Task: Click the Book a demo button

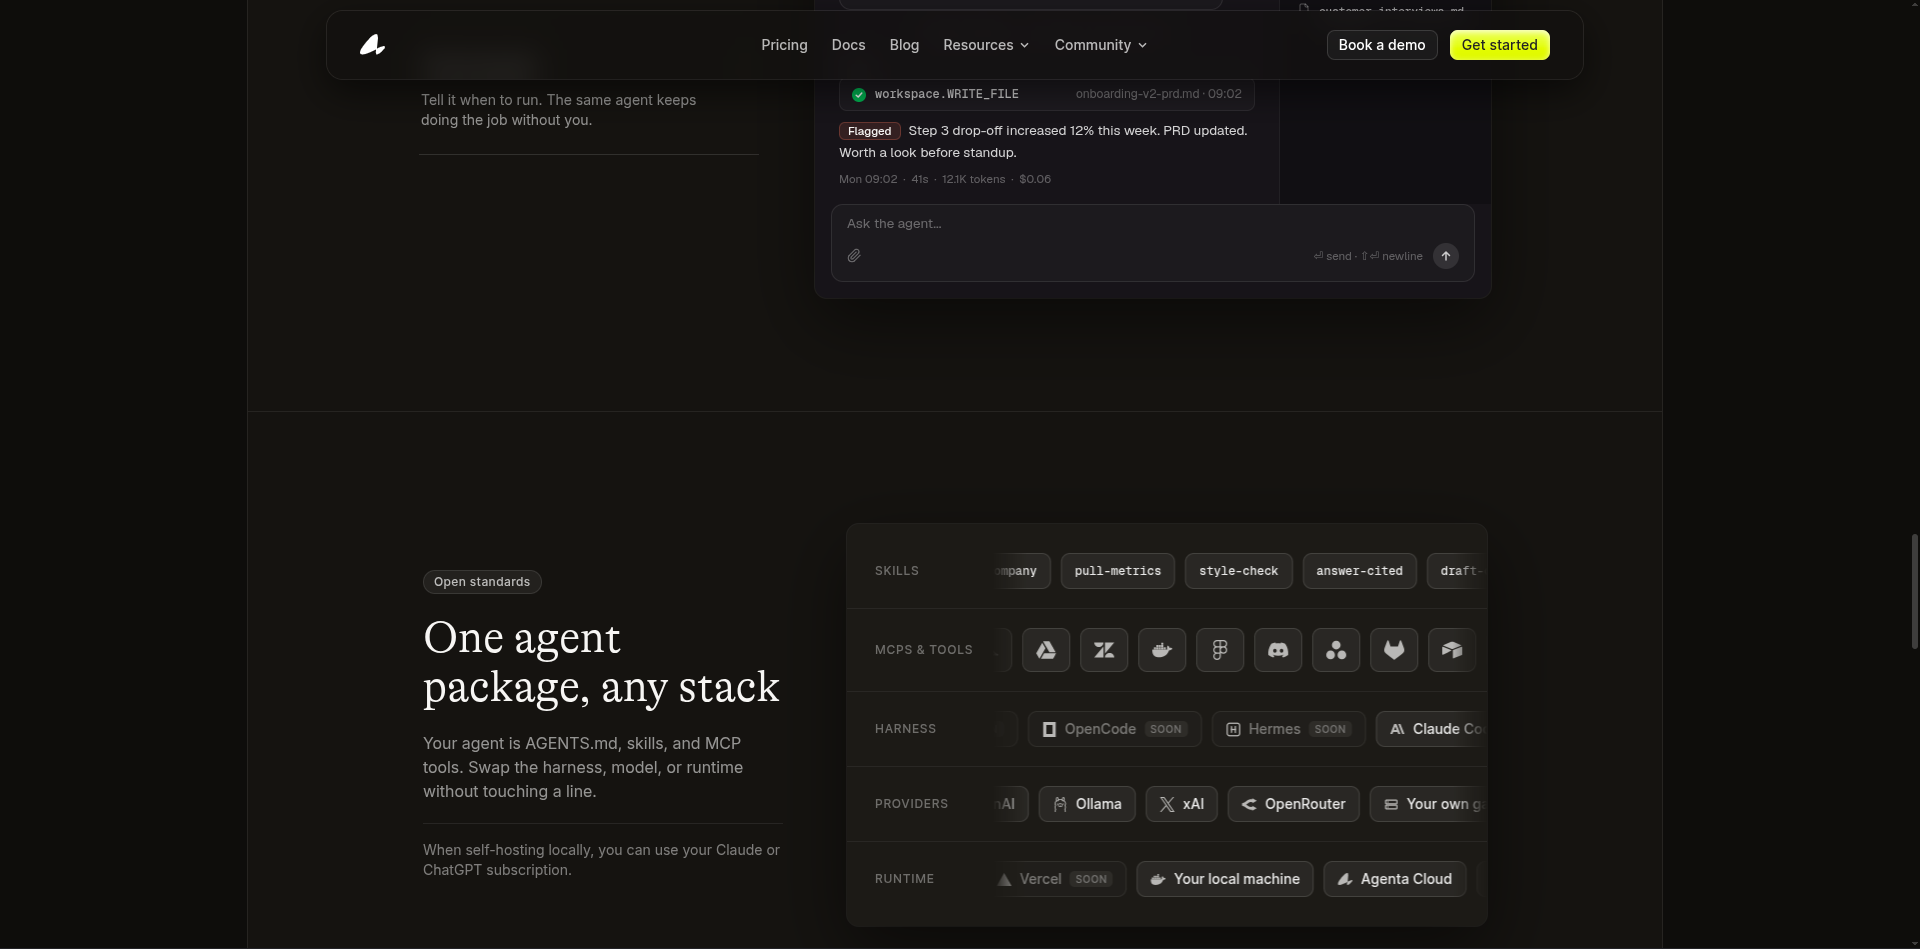Action: pyautogui.click(x=1382, y=45)
